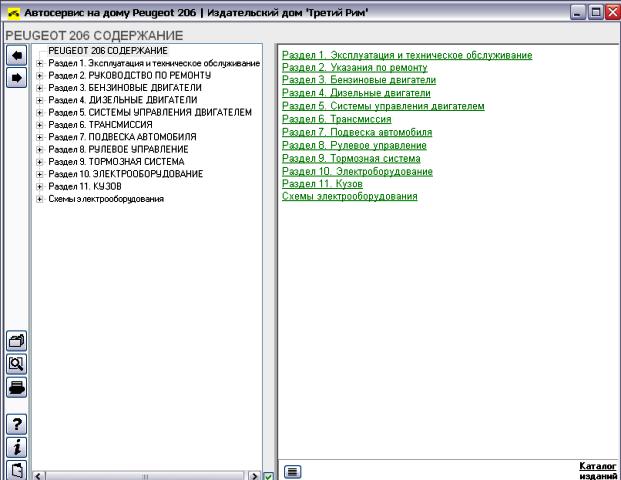Expand Раздел 1 tree node
621x480 pixels.
coord(40,63)
